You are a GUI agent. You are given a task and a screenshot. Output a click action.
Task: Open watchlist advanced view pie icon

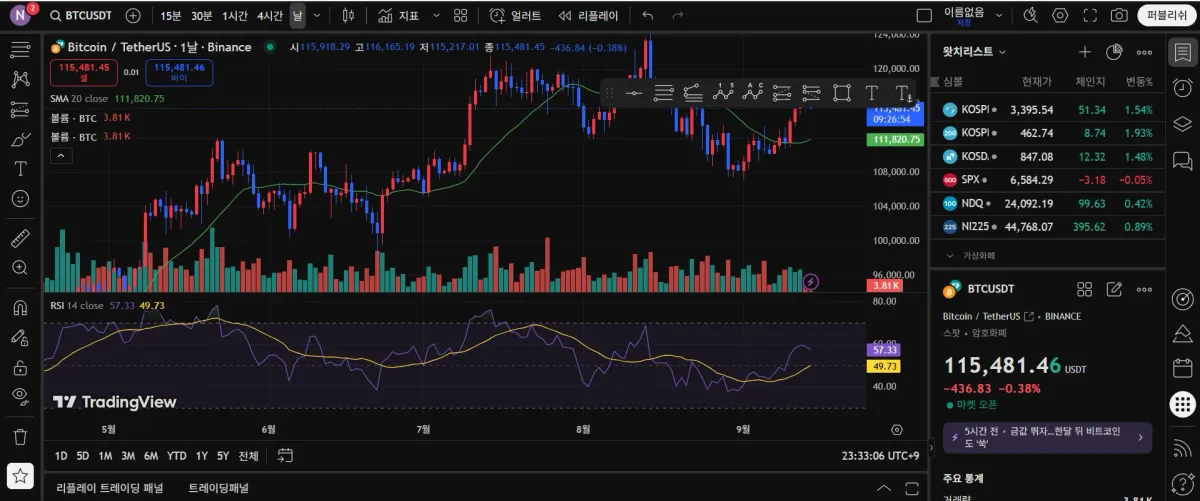(1114, 51)
